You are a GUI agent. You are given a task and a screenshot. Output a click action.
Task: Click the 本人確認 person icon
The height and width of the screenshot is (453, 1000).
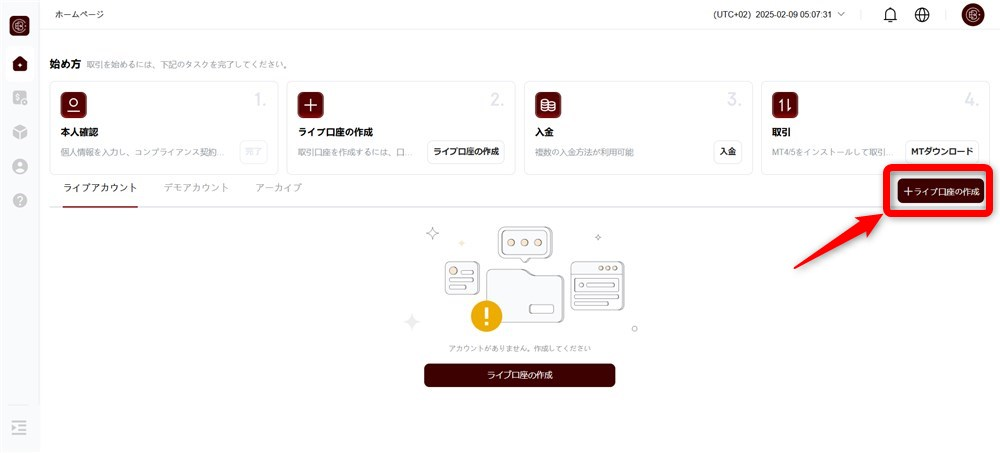pos(73,105)
